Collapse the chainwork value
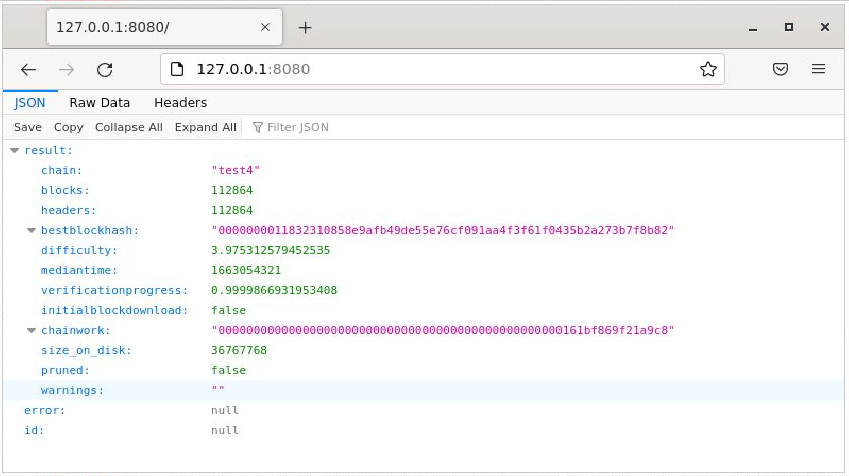This screenshot has height=476, width=849. pyautogui.click(x=31, y=330)
